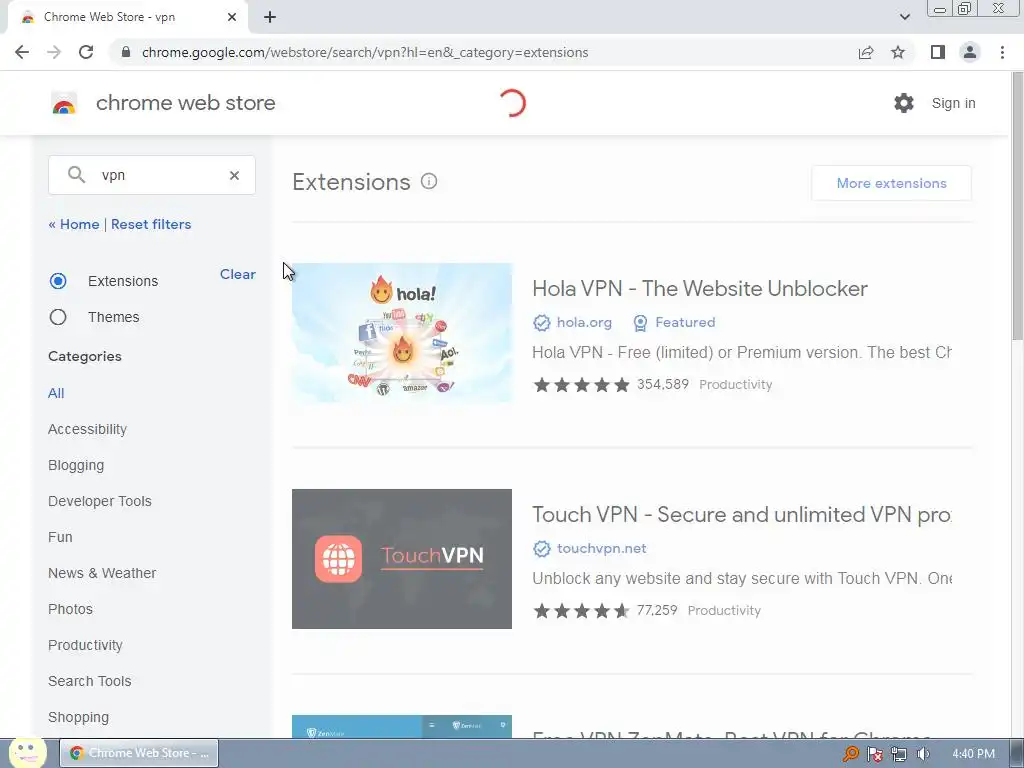Viewport: 1024px width, 768px height.
Task: Click the Chrome Web Store rainbow logo
Action: click(x=64, y=103)
